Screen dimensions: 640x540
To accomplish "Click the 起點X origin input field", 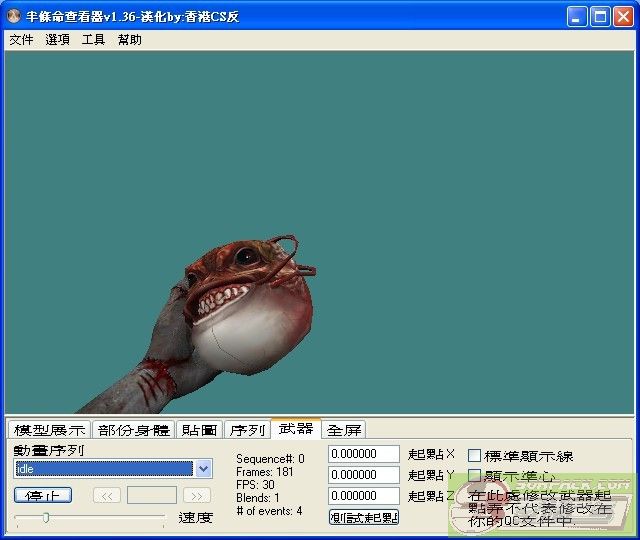I will pos(364,454).
